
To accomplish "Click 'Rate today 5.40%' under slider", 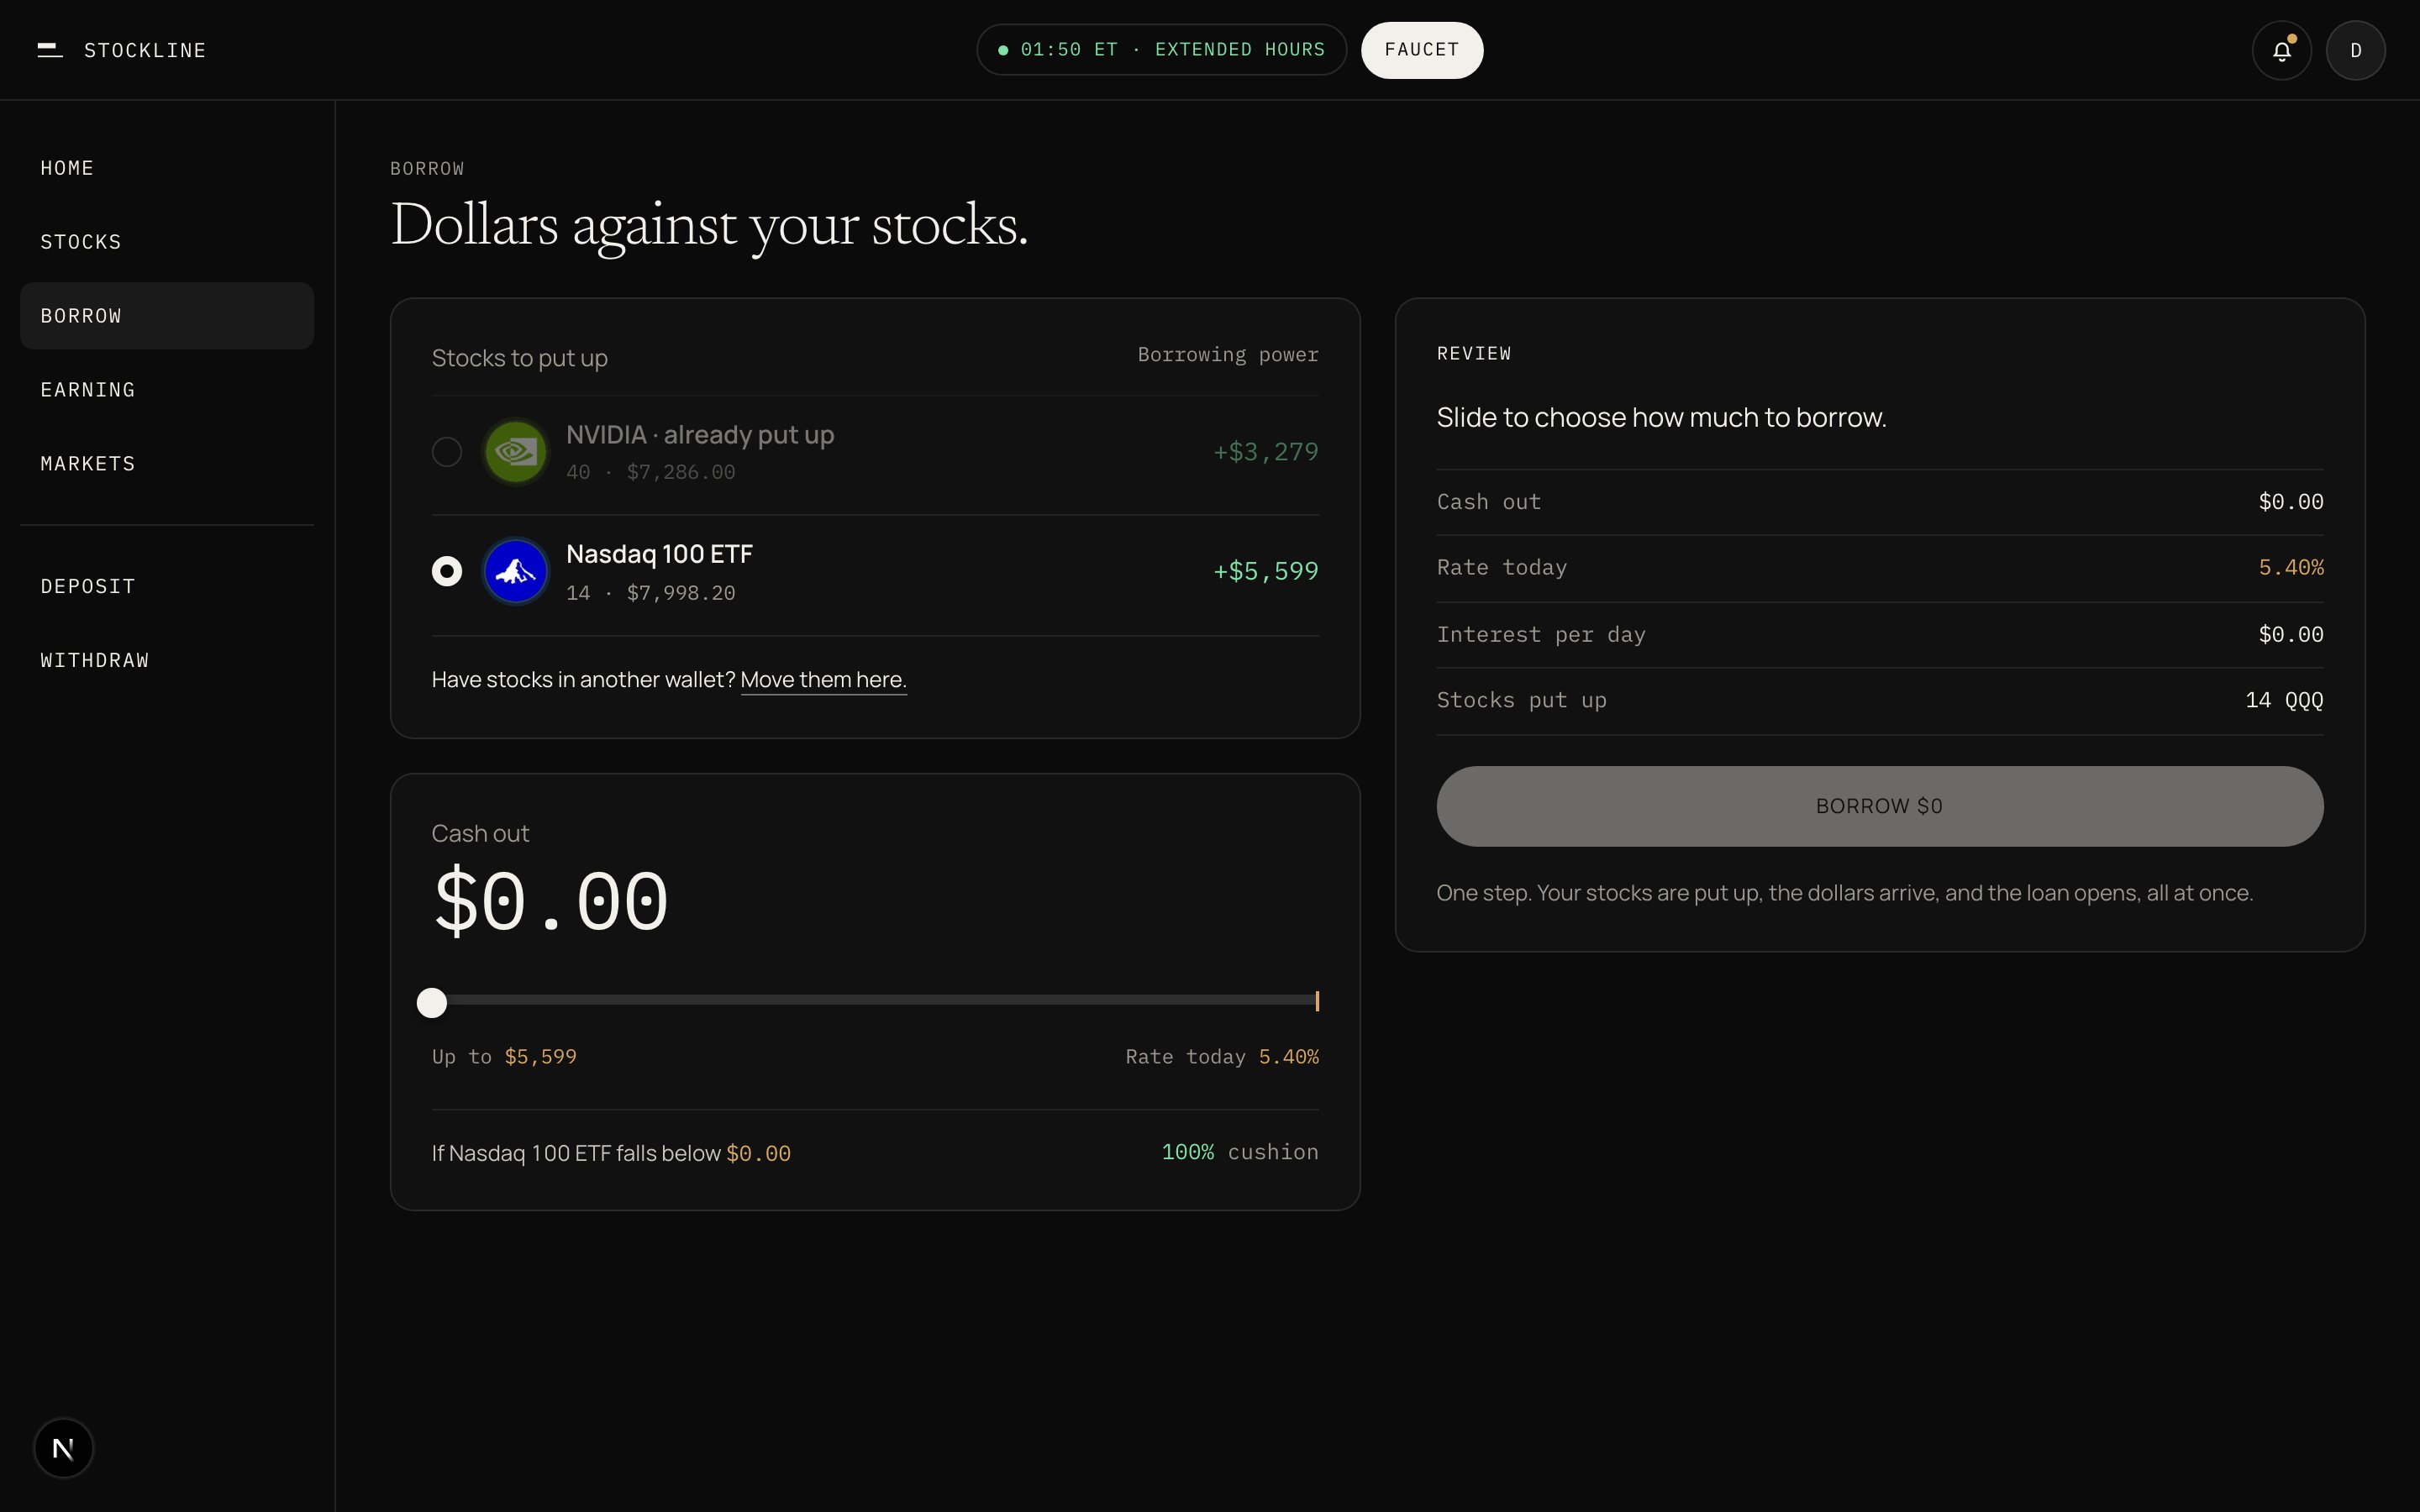I will (1222, 1057).
